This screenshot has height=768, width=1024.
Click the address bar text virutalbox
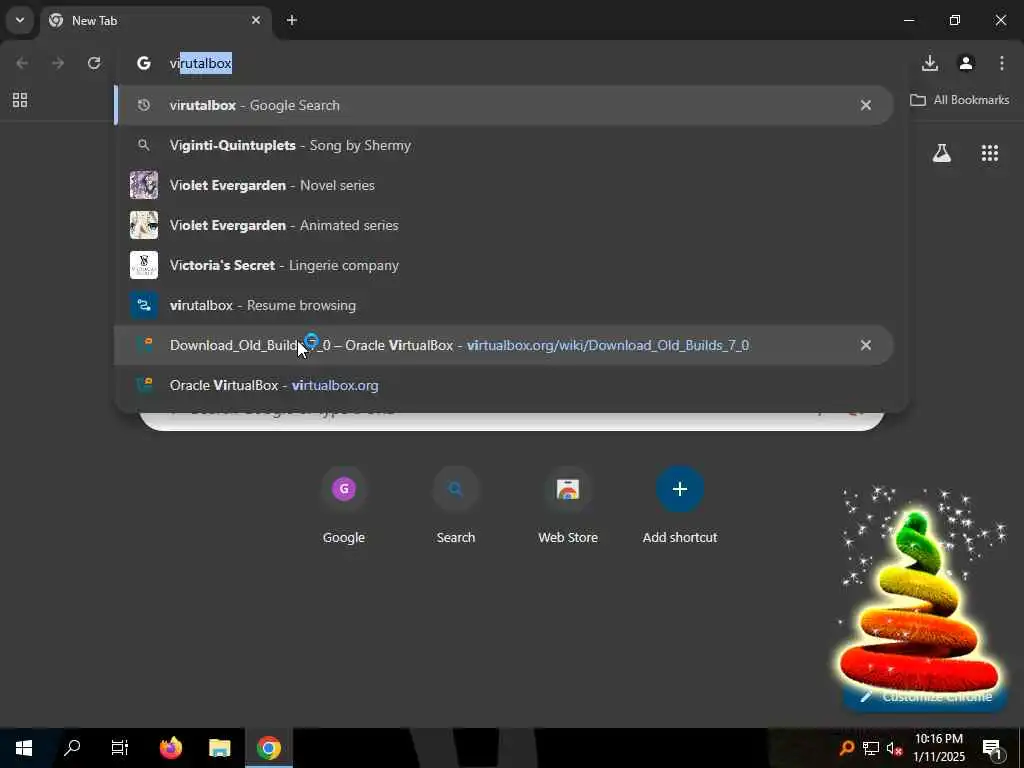200,63
